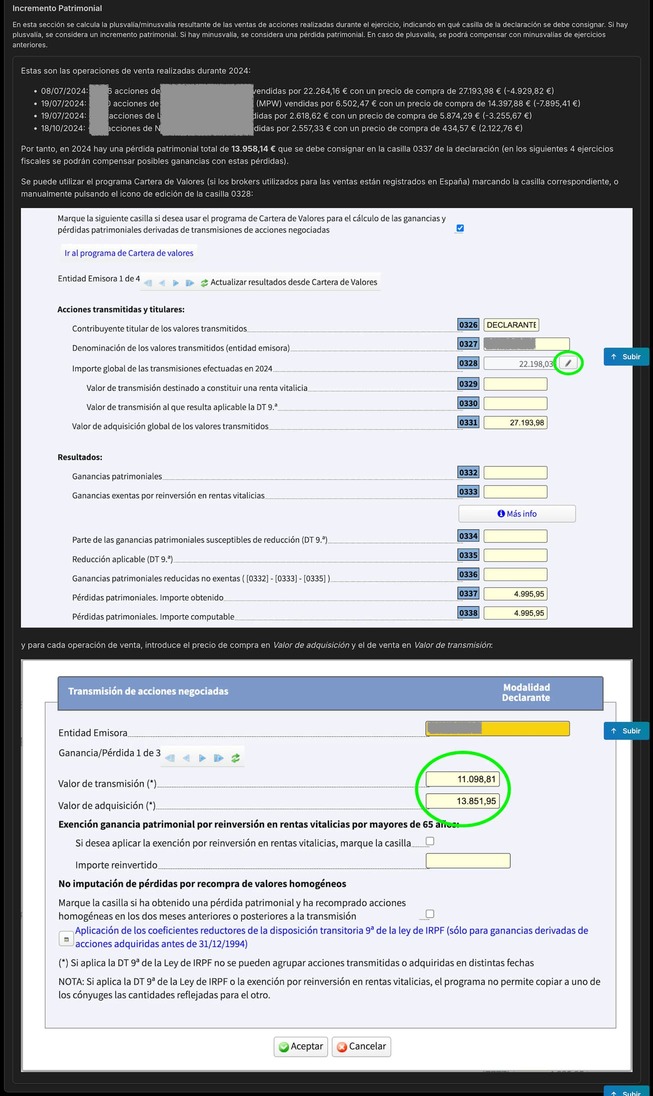Image resolution: width=653 pixels, height=1096 pixels.
Task: Click the Cancelar button
Action: 361,1046
